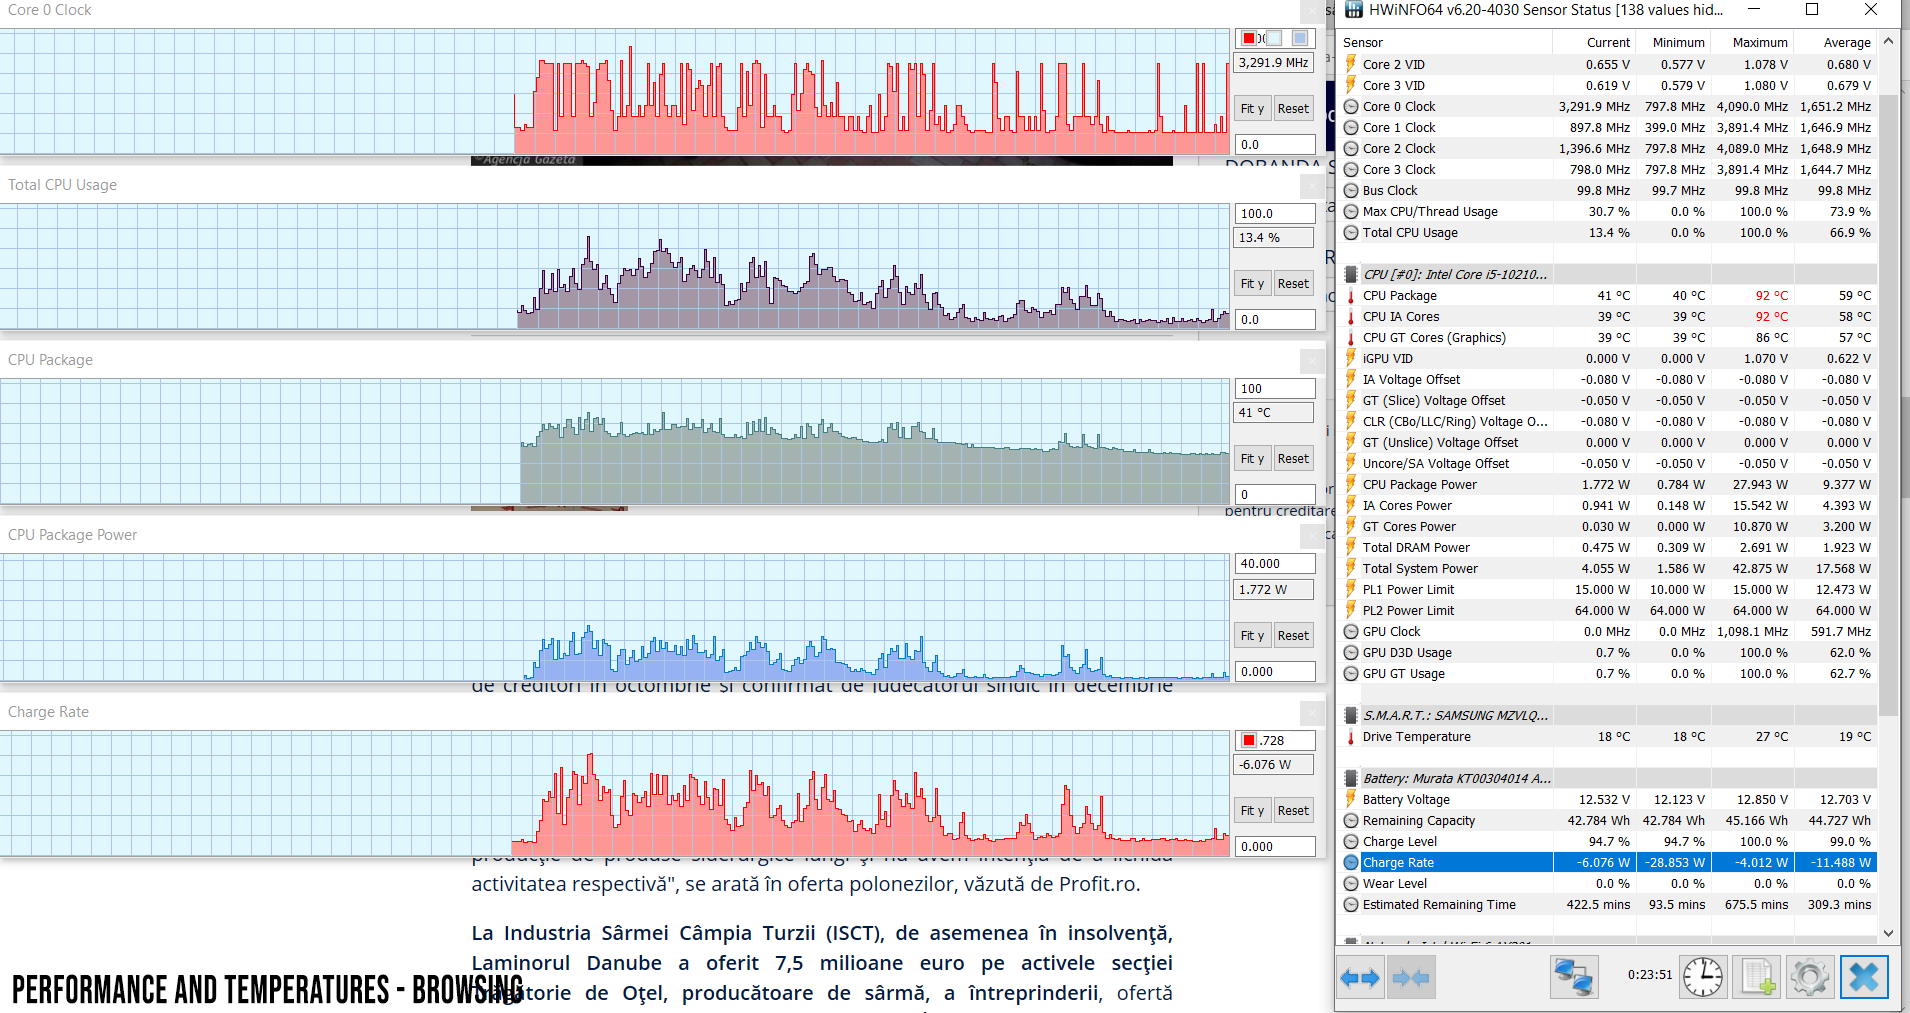Image resolution: width=1910 pixels, height=1013 pixels.
Task: Click the Current column header
Action: coord(1594,42)
